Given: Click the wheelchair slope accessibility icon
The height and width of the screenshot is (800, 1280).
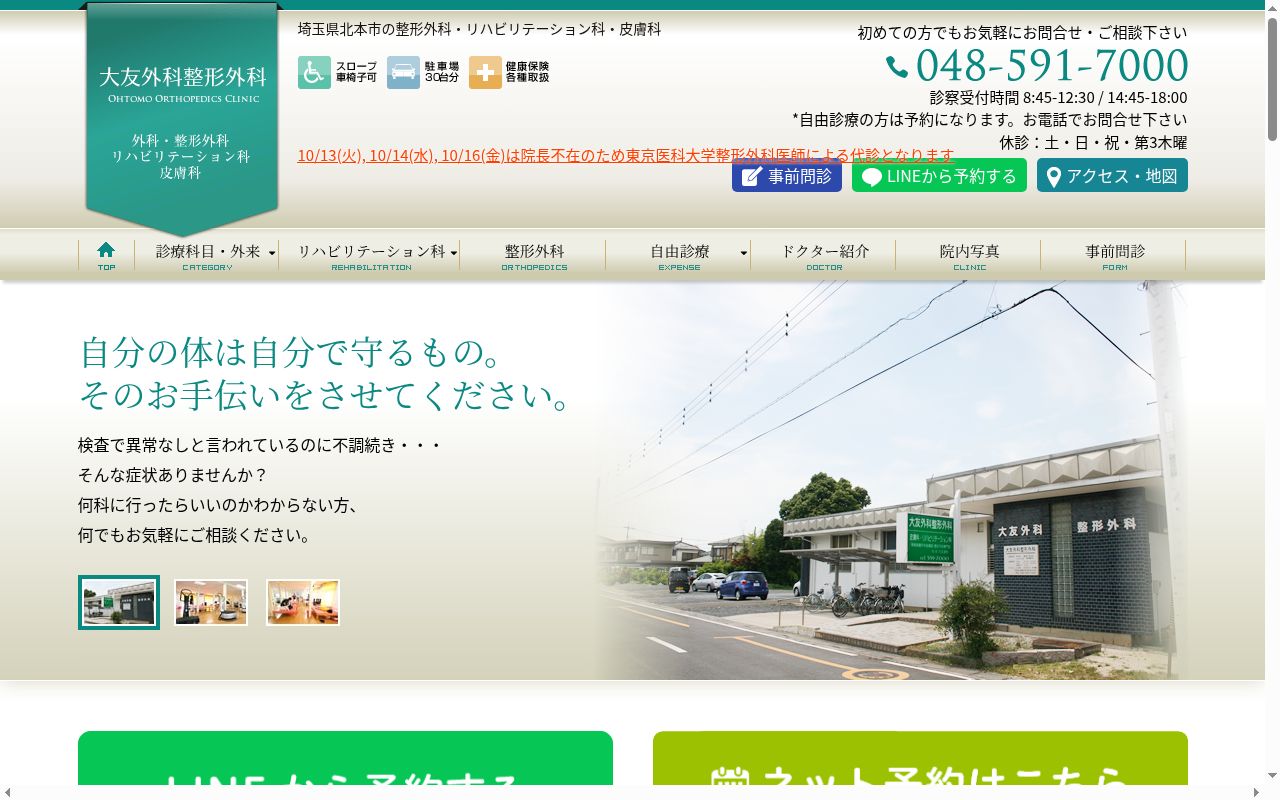Looking at the screenshot, I should 314,72.
